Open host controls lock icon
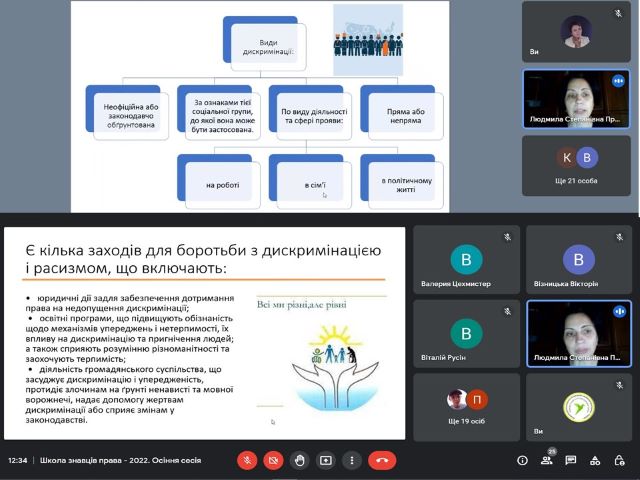 619,460
